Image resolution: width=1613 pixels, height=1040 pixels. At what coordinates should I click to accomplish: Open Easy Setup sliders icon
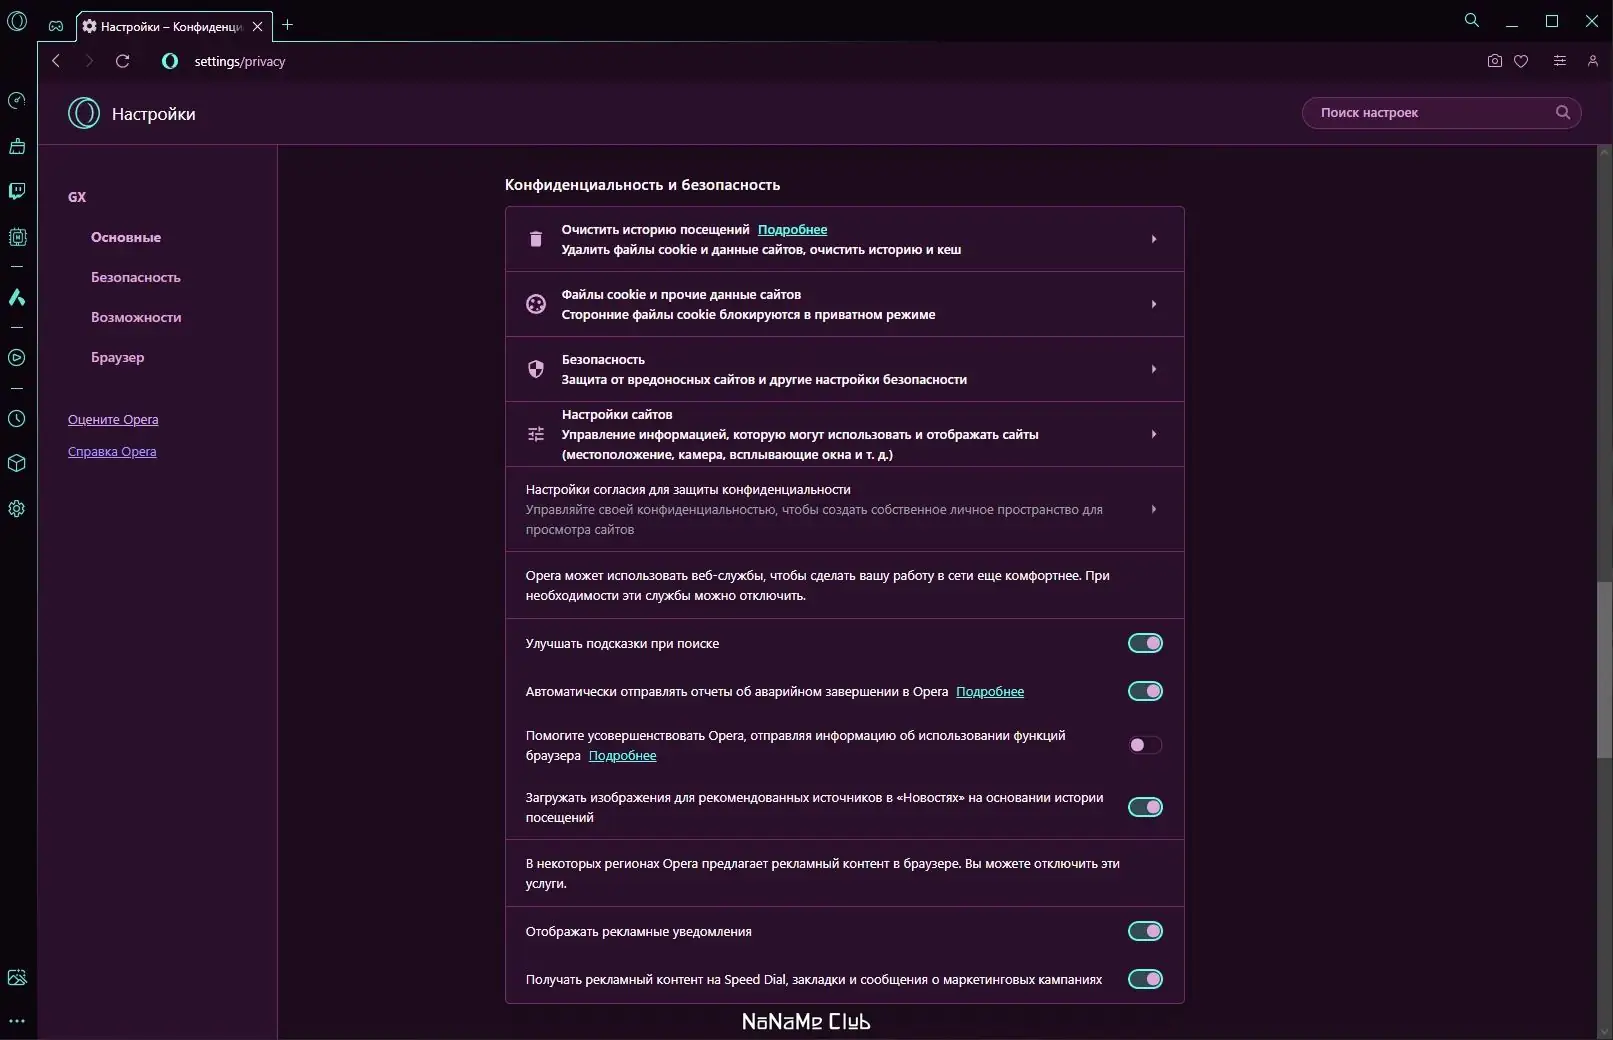pyautogui.click(x=1559, y=61)
